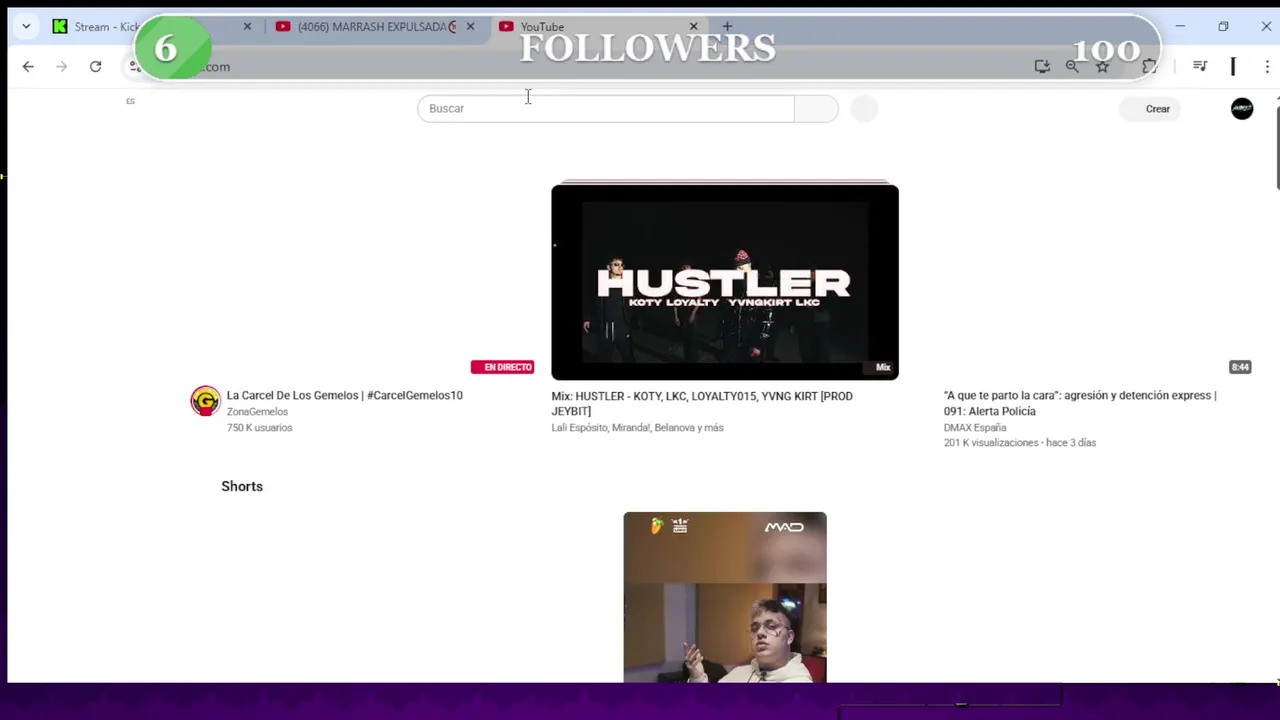Open the MAD Short video thumbnail
The image size is (1280, 720).
coord(725,597)
